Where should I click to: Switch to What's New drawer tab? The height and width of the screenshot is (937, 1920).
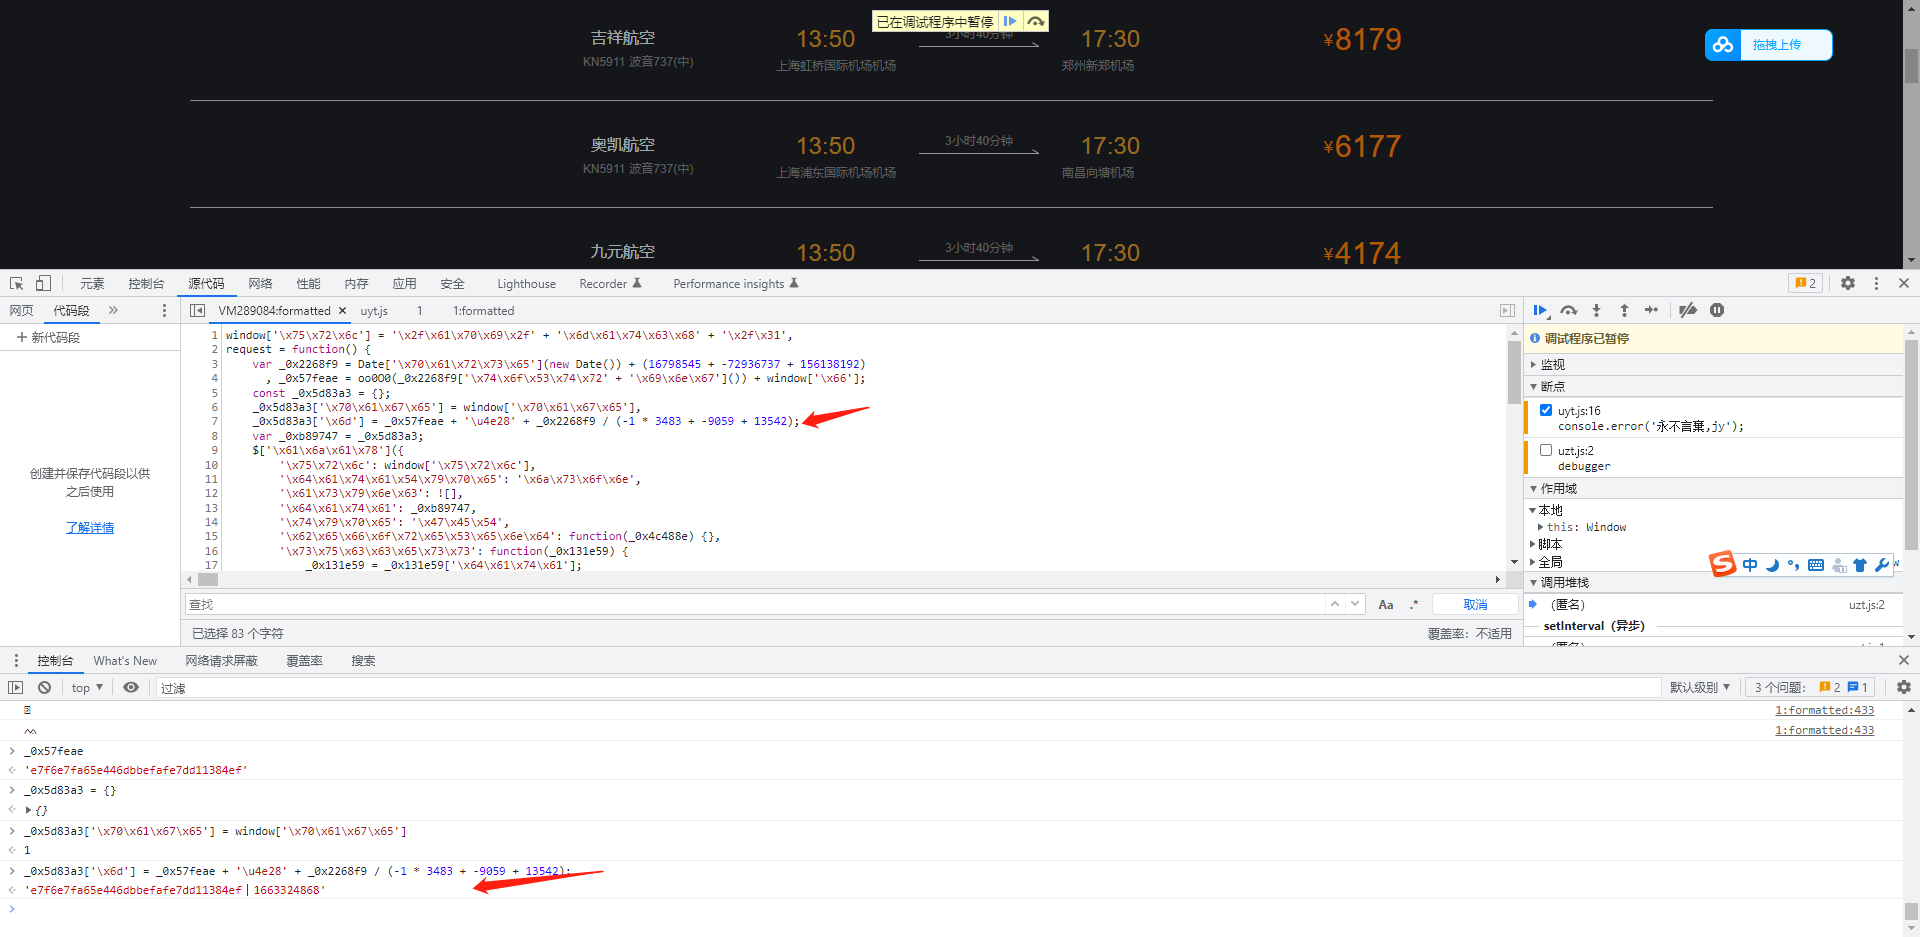pyautogui.click(x=125, y=661)
